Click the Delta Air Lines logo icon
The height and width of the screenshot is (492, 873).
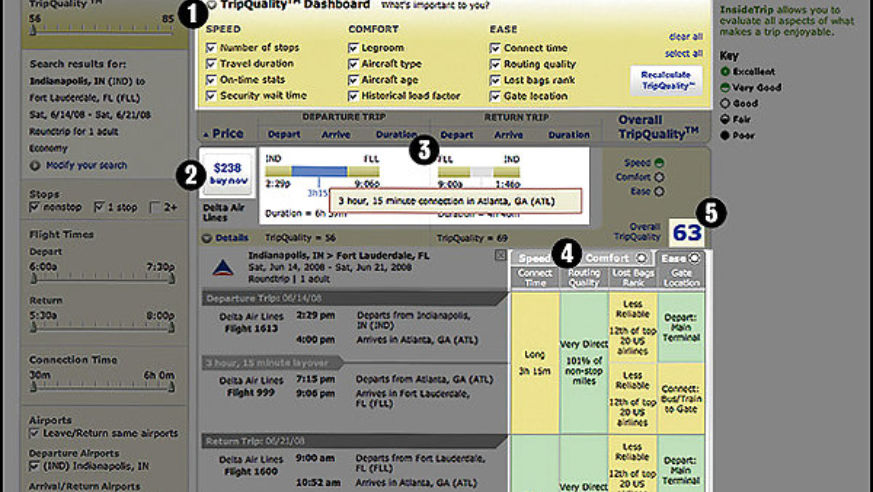pyautogui.click(x=223, y=268)
